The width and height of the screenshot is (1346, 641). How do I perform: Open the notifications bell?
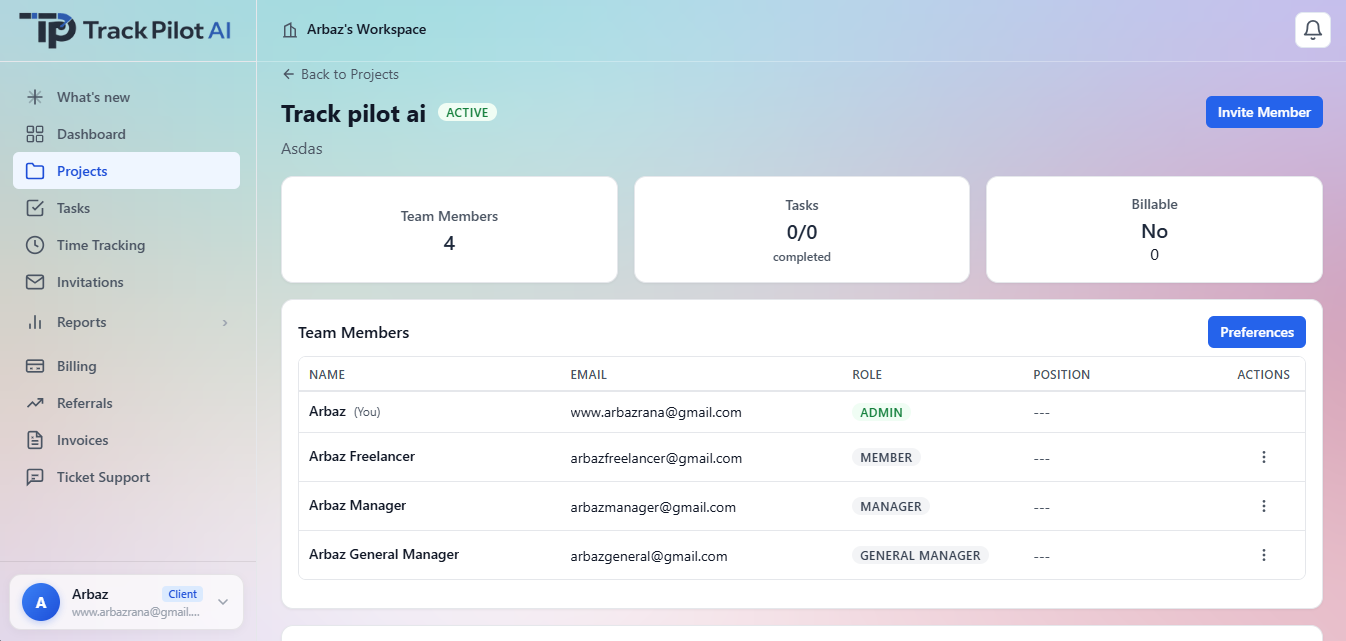coord(1313,30)
